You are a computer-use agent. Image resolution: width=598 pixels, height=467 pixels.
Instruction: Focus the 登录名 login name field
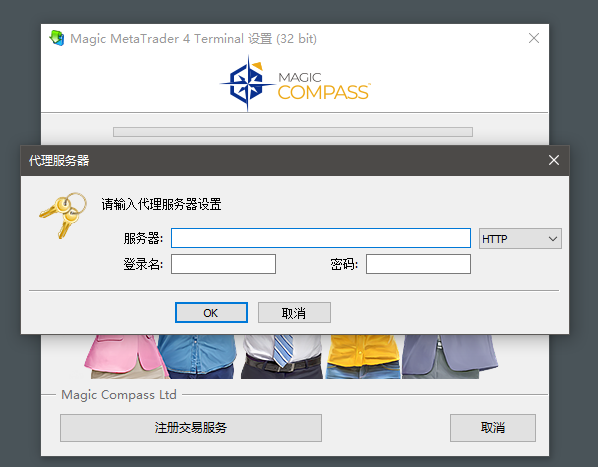[x=223, y=264]
